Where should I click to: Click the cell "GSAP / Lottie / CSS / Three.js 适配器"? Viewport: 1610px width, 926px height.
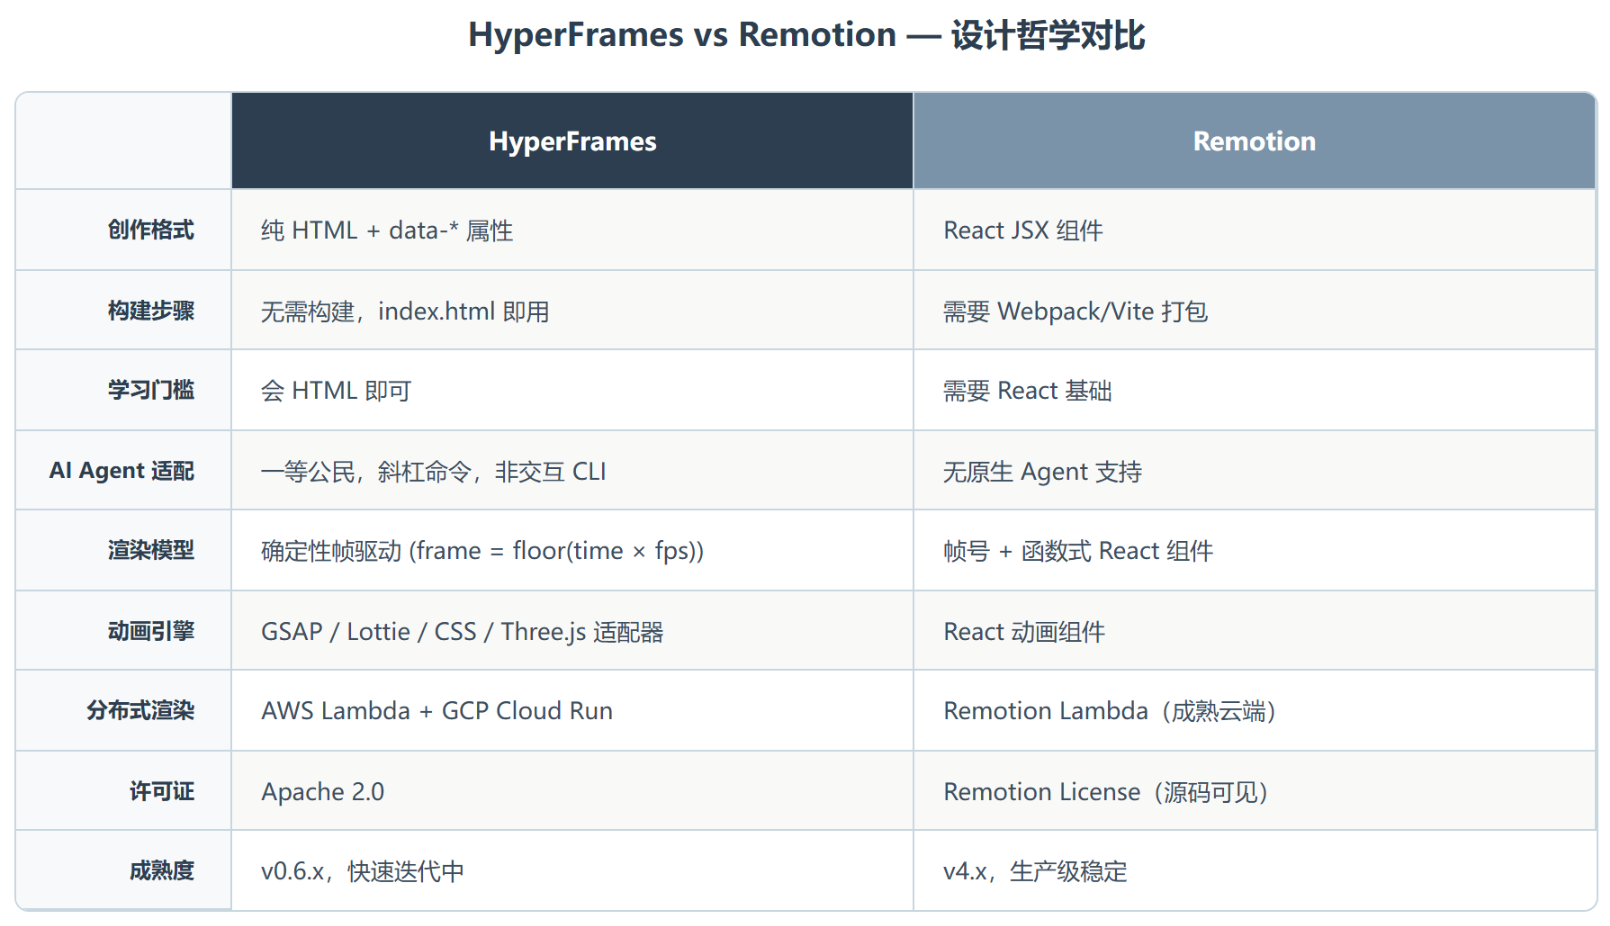point(572,631)
